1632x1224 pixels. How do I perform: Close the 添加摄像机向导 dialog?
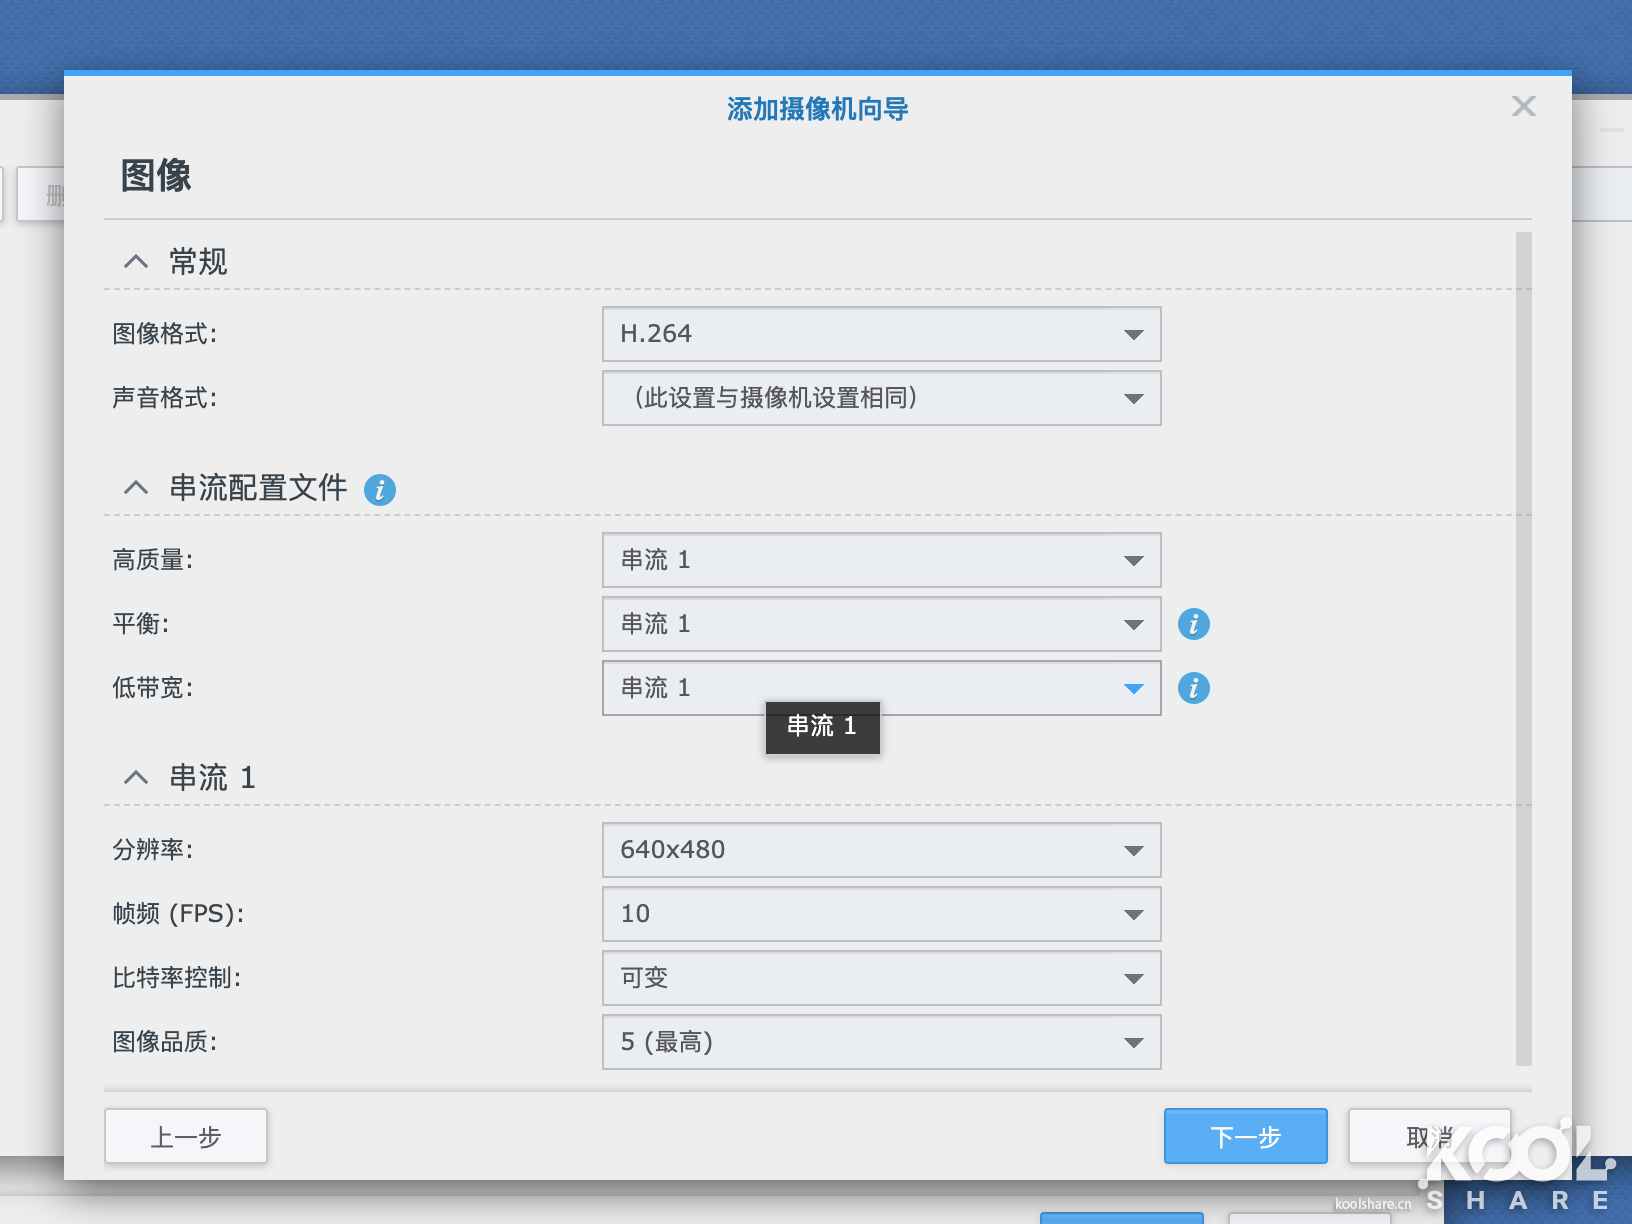pos(1523,106)
